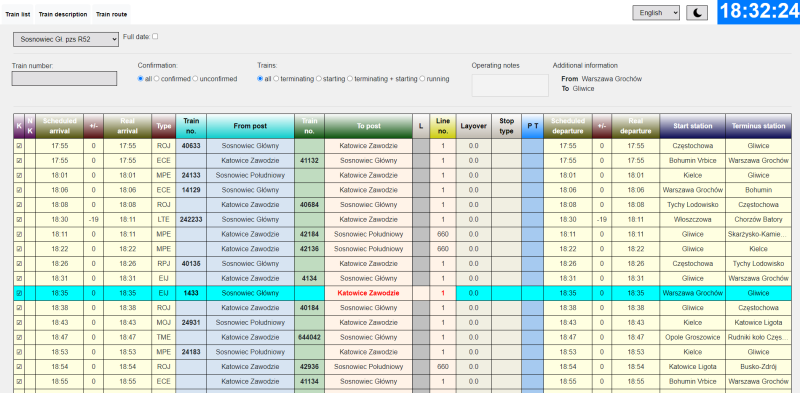Viewport: 800px width, 393px height.
Task: Click the Type column header
Action: click(x=164, y=126)
